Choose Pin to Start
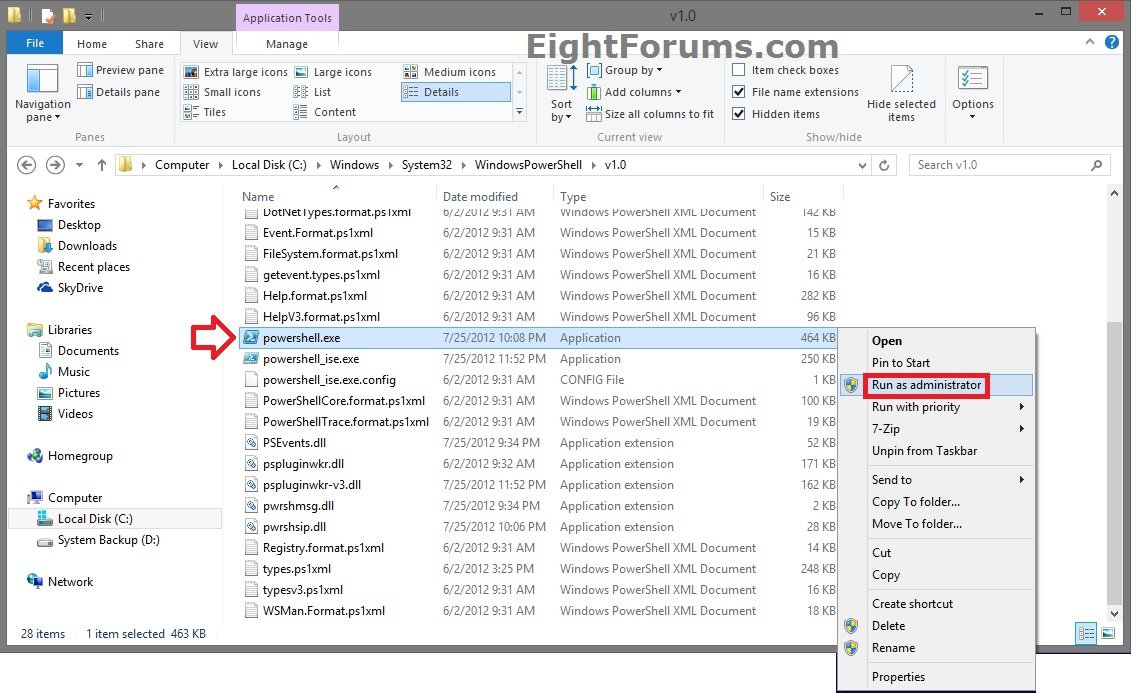The image size is (1131, 693). tap(936, 363)
